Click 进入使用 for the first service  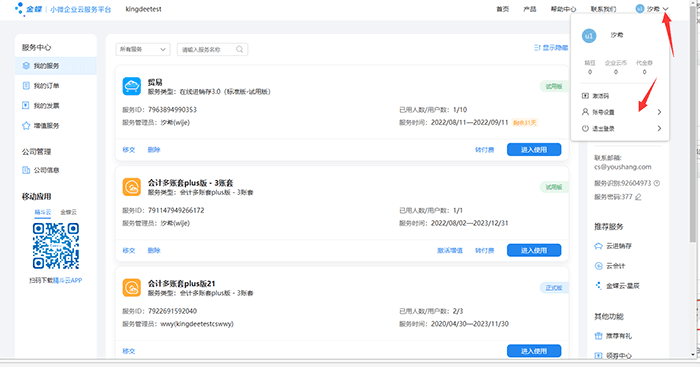[534, 150]
